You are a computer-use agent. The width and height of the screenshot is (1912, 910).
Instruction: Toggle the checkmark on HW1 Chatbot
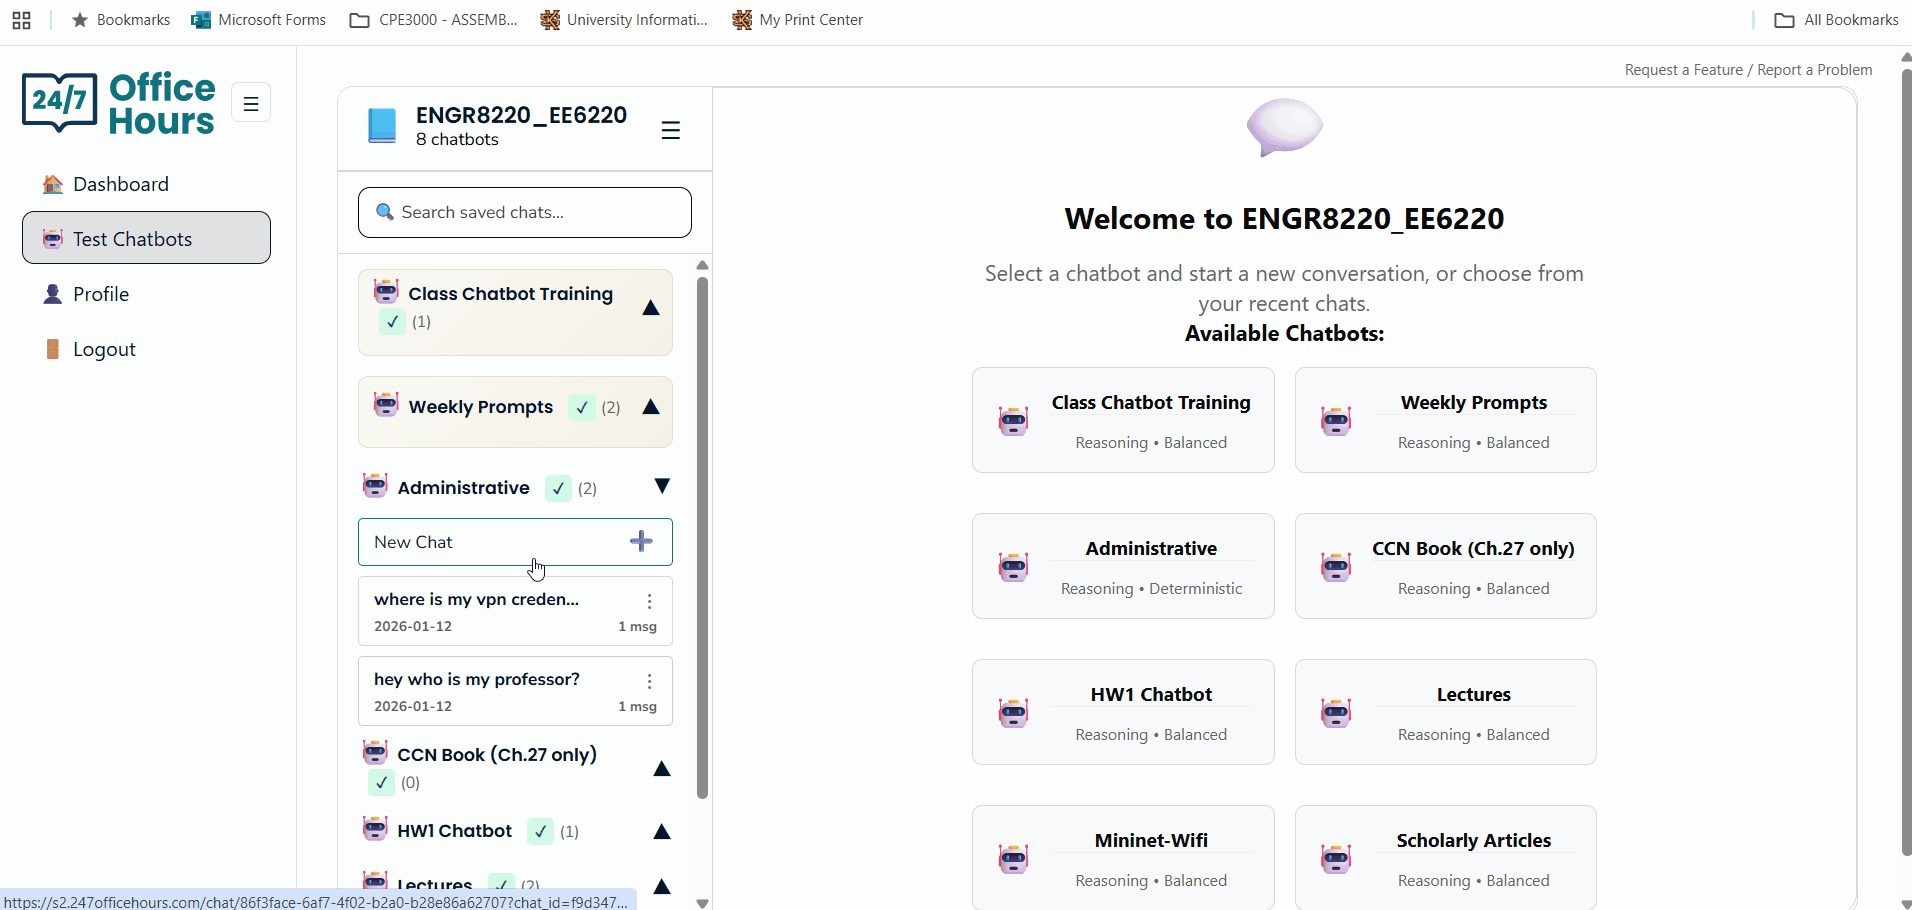point(538,831)
